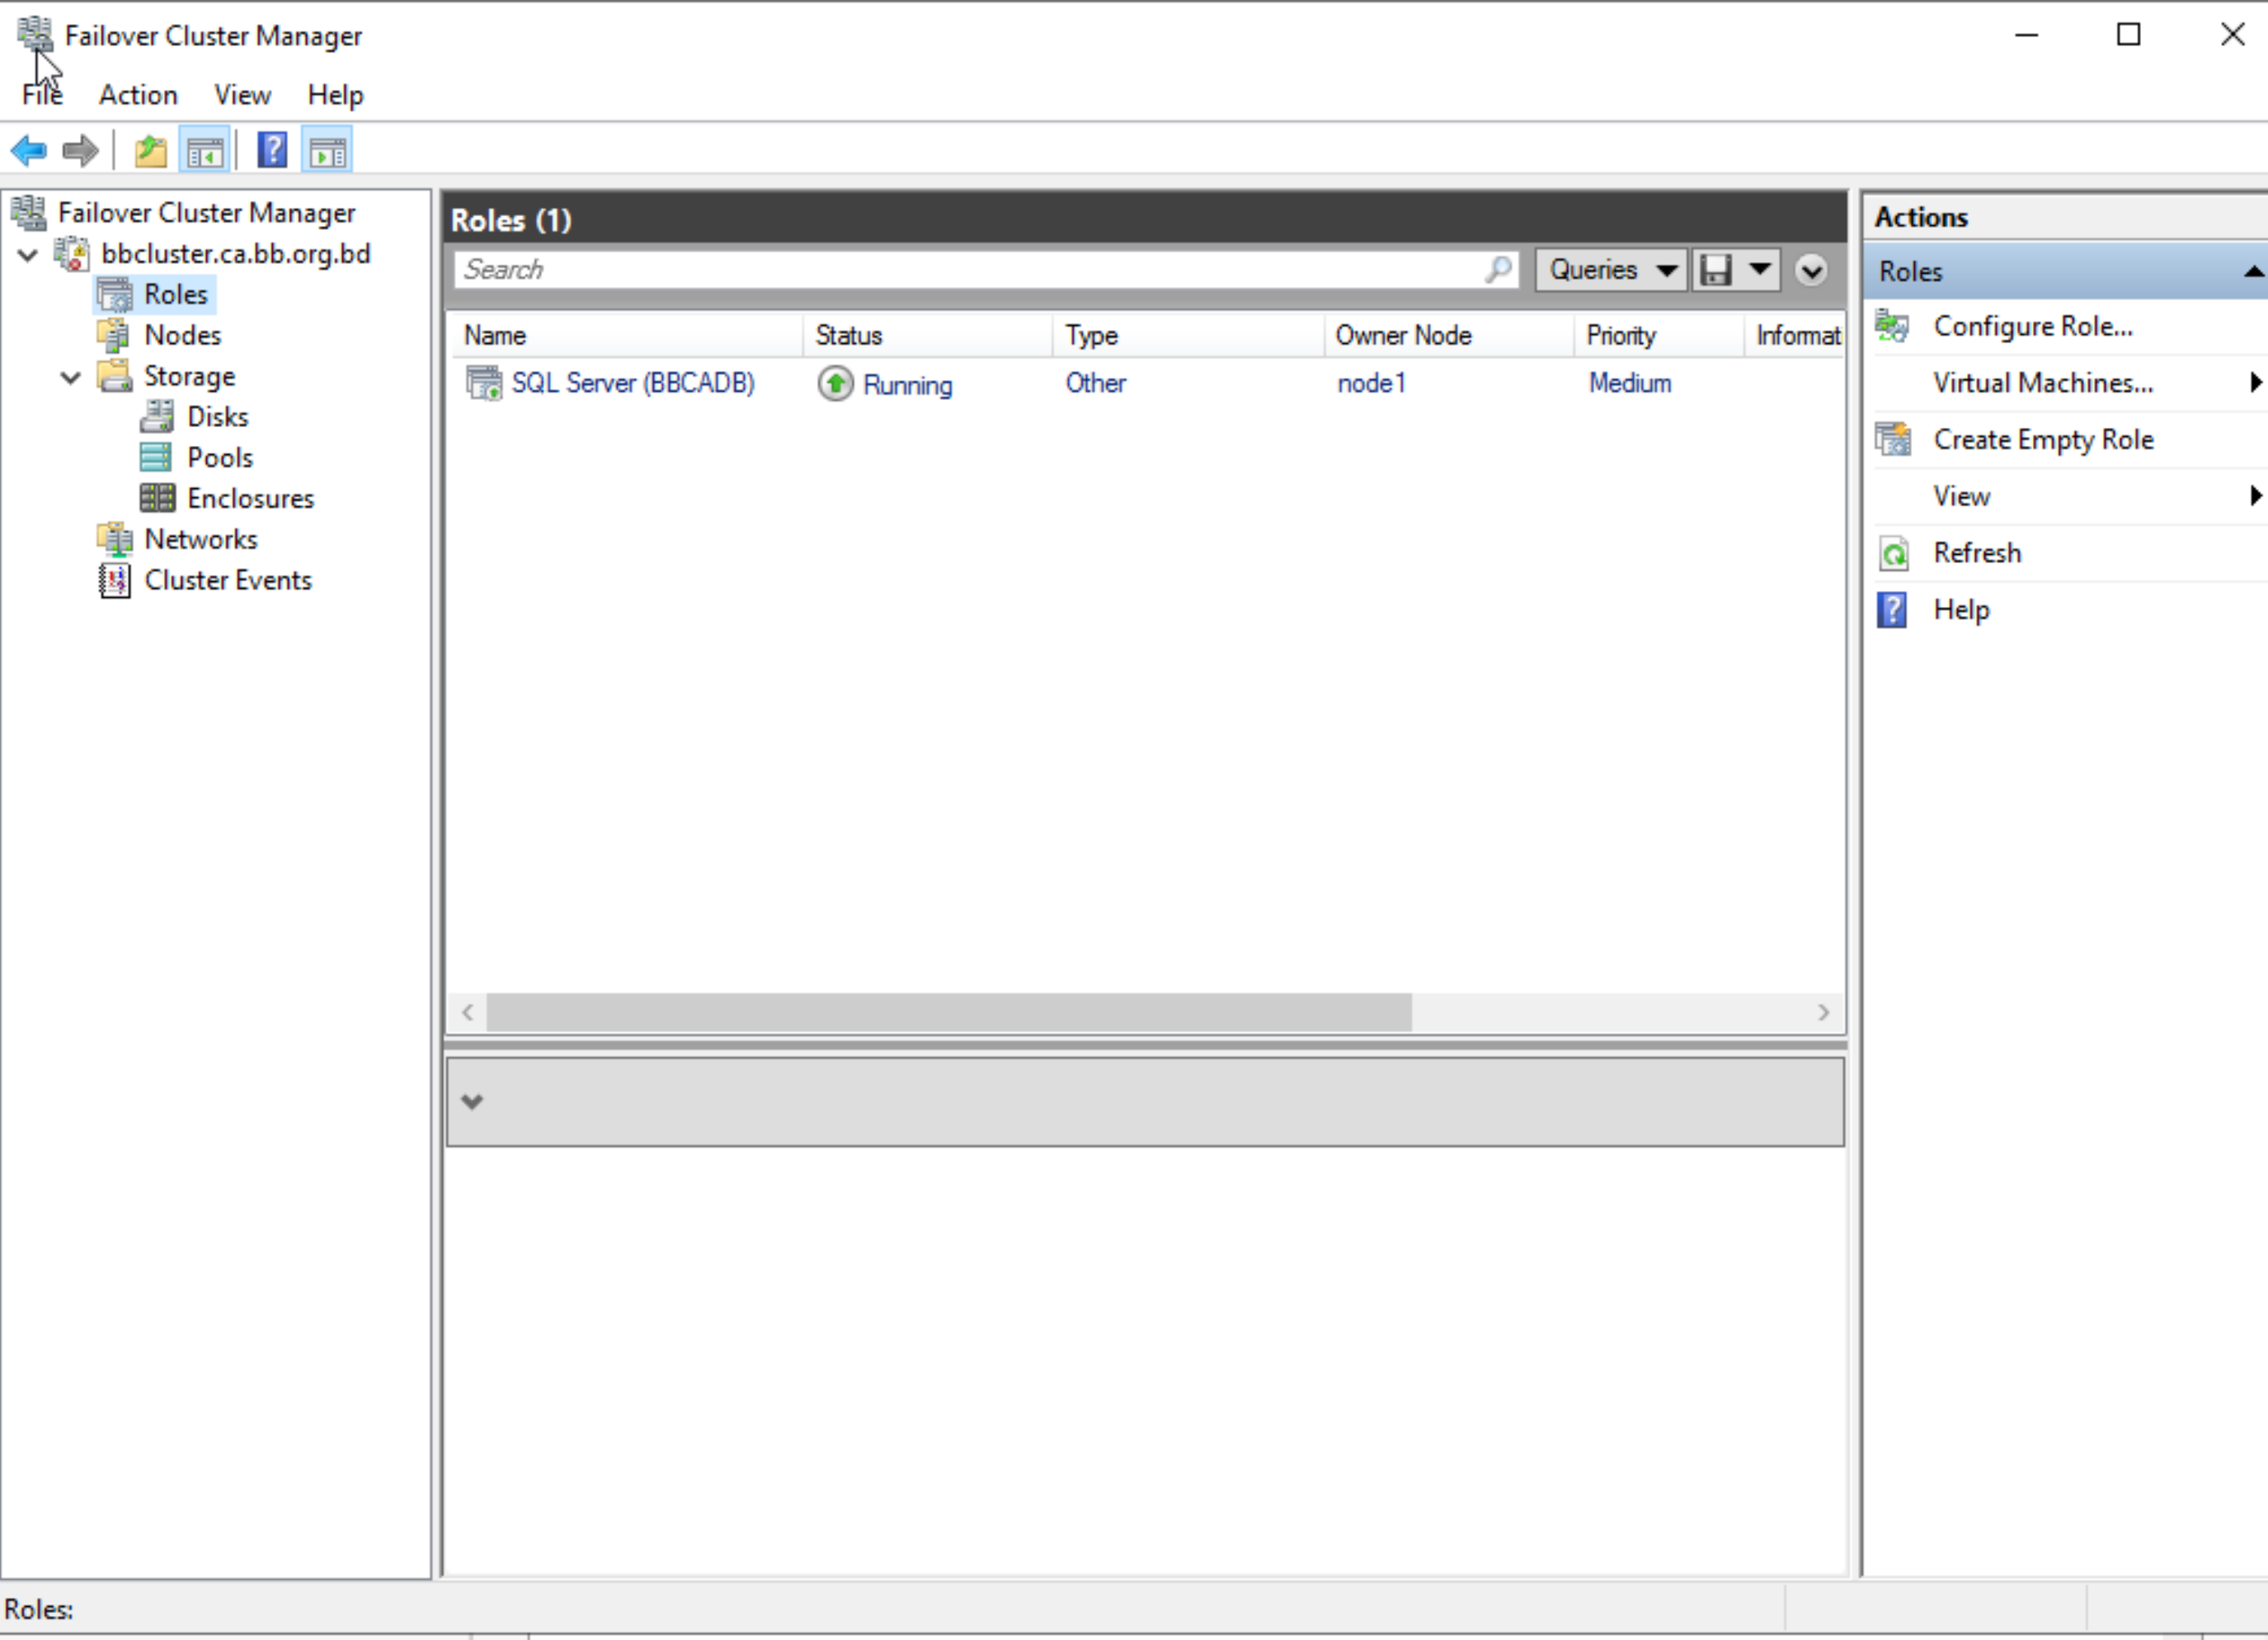Image resolution: width=2268 pixels, height=1640 pixels.
Task: Select Enclosures under Storage
Action: [x=251, y=498]
